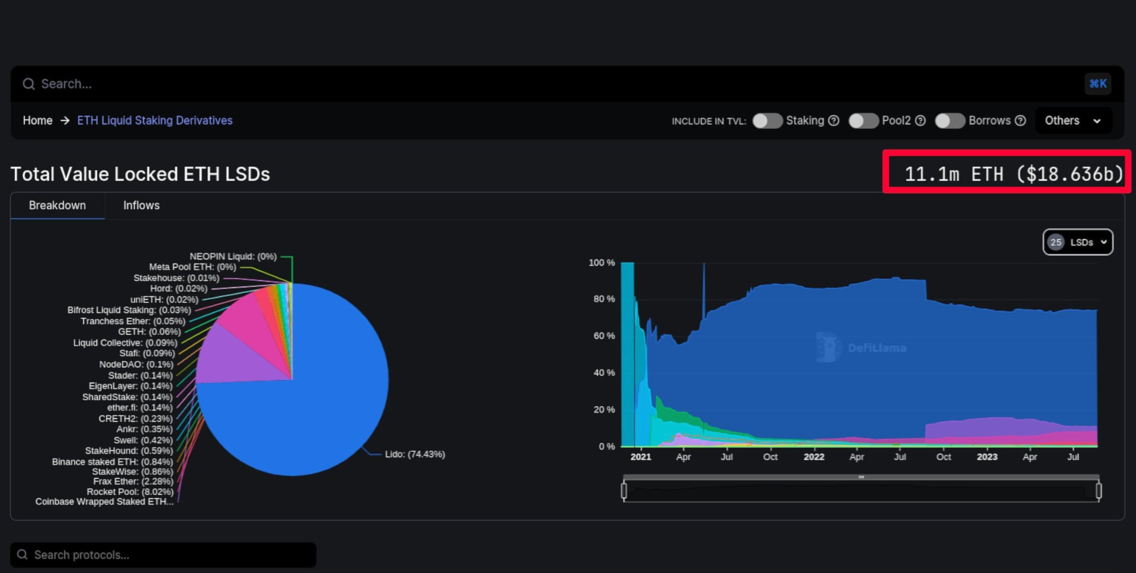
Task: Click the 'uniETH: (0.02%)' label
Action: (164, 299)
